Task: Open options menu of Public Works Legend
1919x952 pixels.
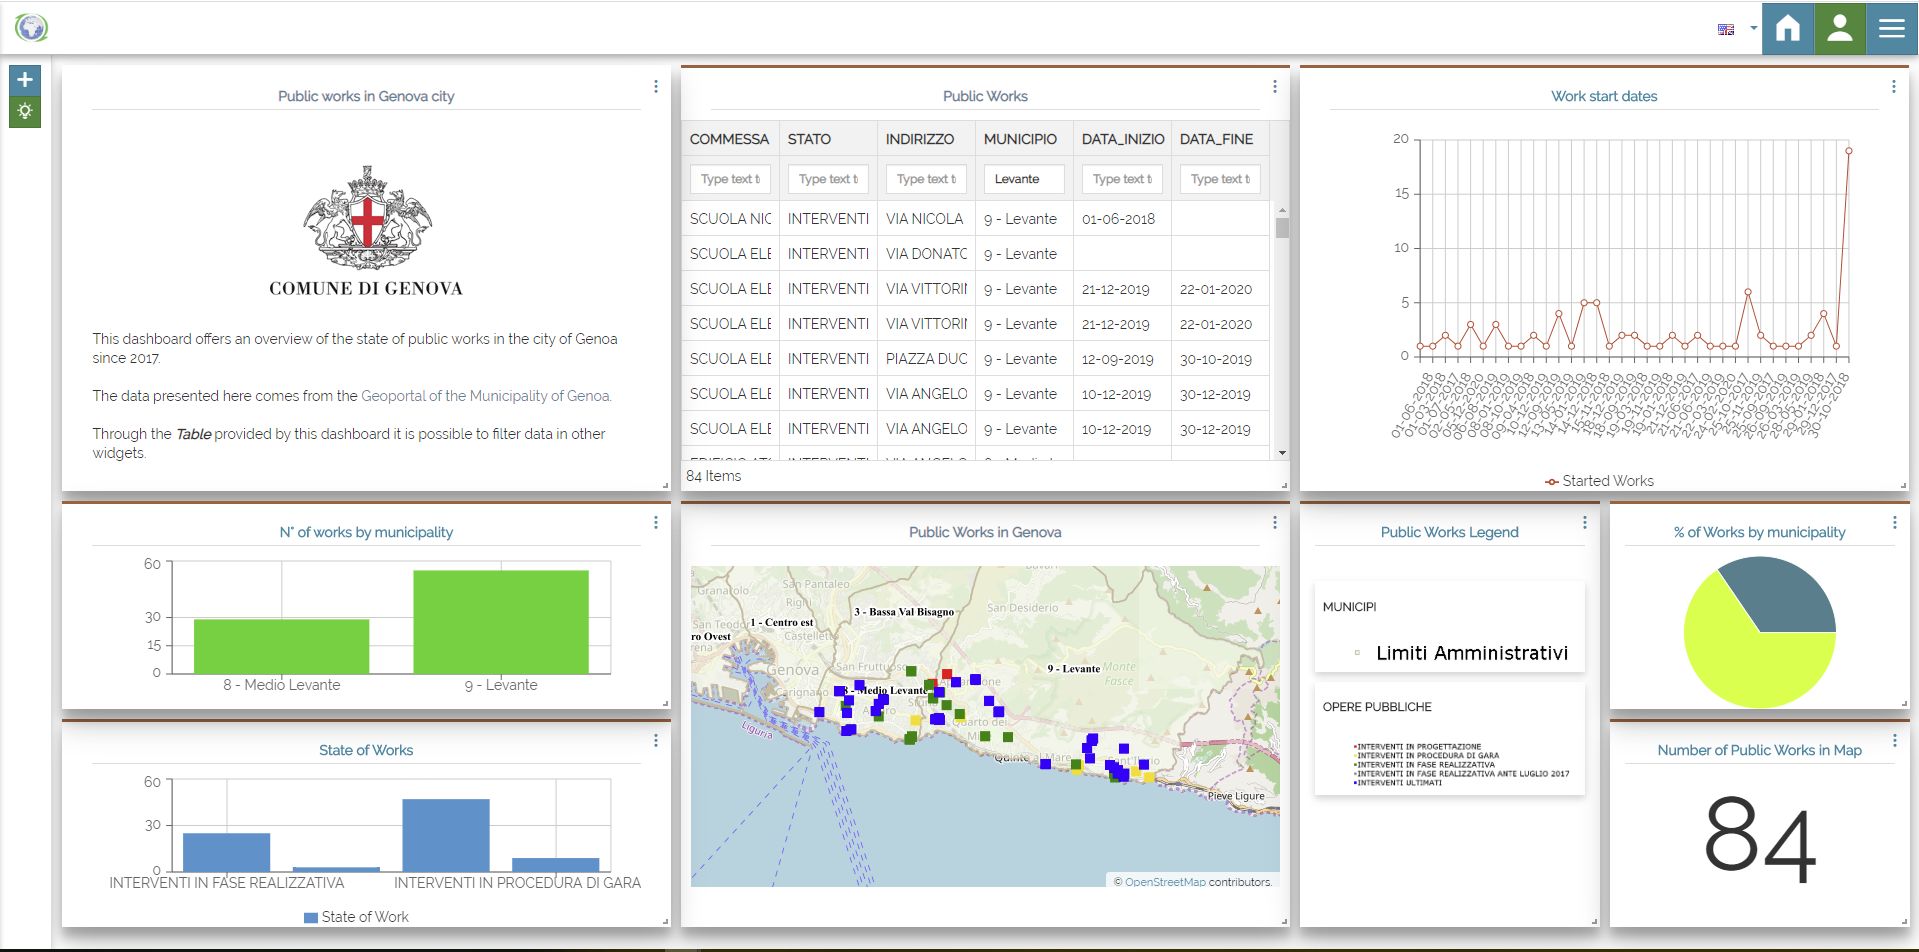Action: 1585,522
